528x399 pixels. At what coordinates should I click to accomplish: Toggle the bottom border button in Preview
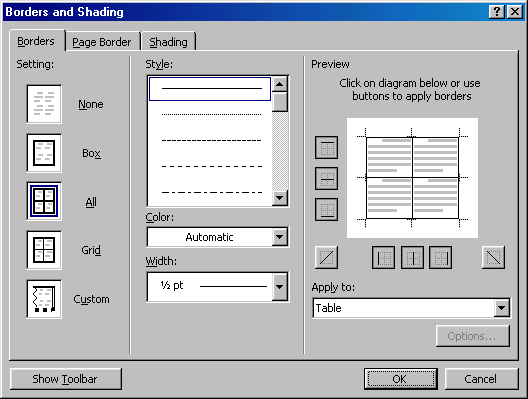point(326,209)
